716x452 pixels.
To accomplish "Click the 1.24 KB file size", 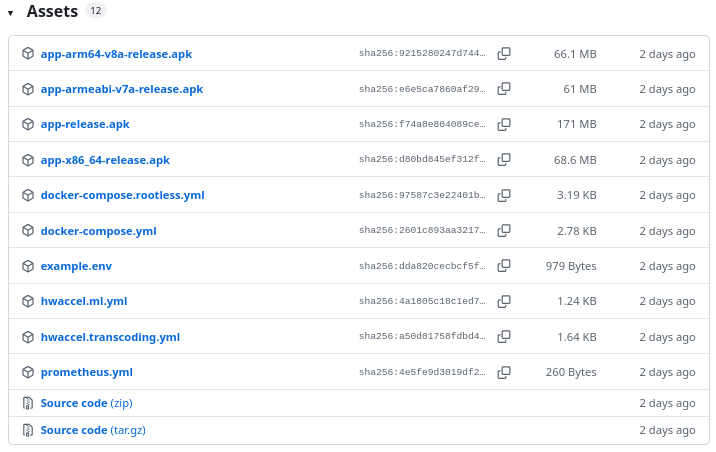I will pos(577,301).
